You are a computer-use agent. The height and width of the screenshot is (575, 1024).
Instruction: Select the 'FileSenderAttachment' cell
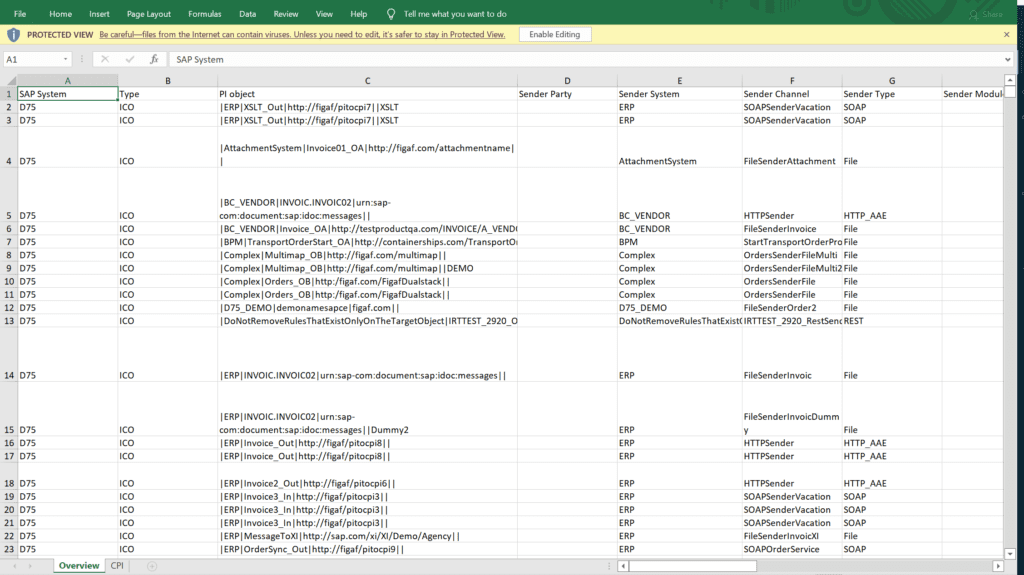coord(792,147)
